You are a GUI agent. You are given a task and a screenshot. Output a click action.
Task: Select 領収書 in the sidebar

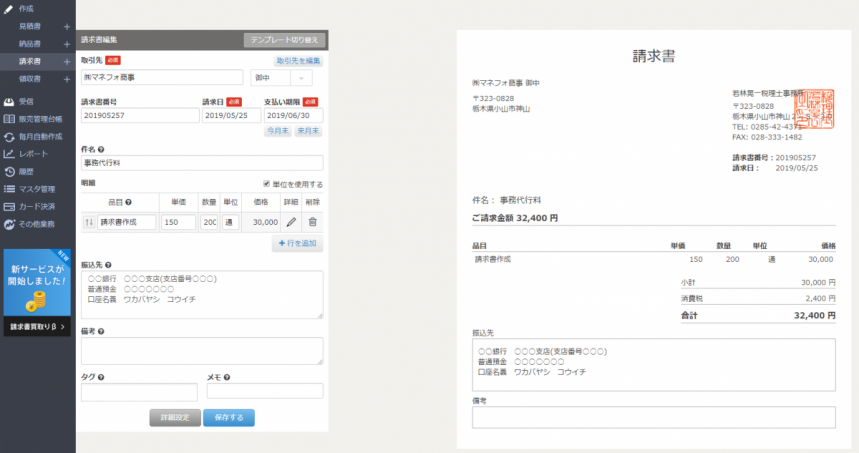(30, 79)
